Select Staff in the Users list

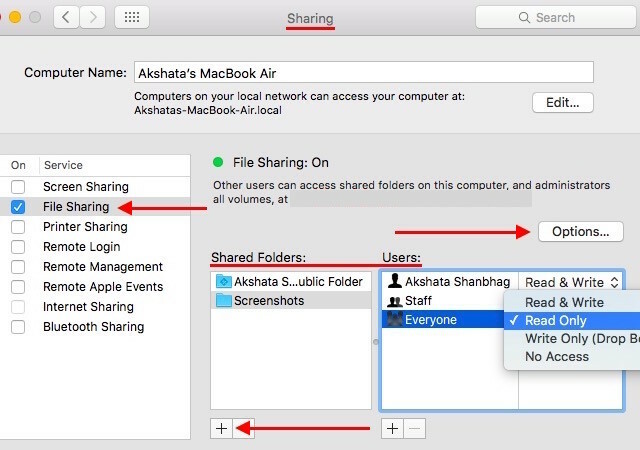pyautogui.click(x=443, y=301)
